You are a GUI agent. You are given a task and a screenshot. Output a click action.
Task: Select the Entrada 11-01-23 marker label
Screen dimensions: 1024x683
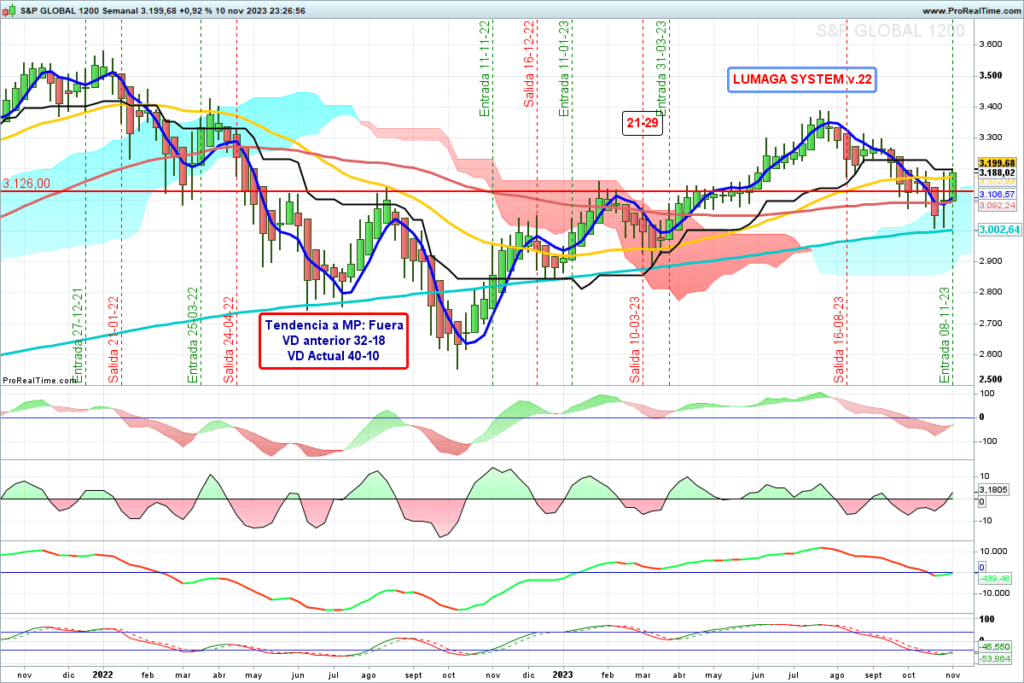pyautogui.click(x=564, y=69)
